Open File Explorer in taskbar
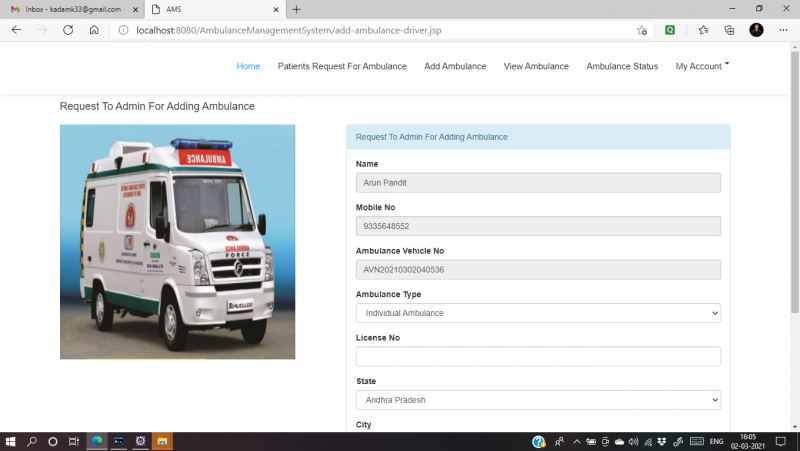The height and width of the screenshot is (451, 800). click(x=162, y=441)
